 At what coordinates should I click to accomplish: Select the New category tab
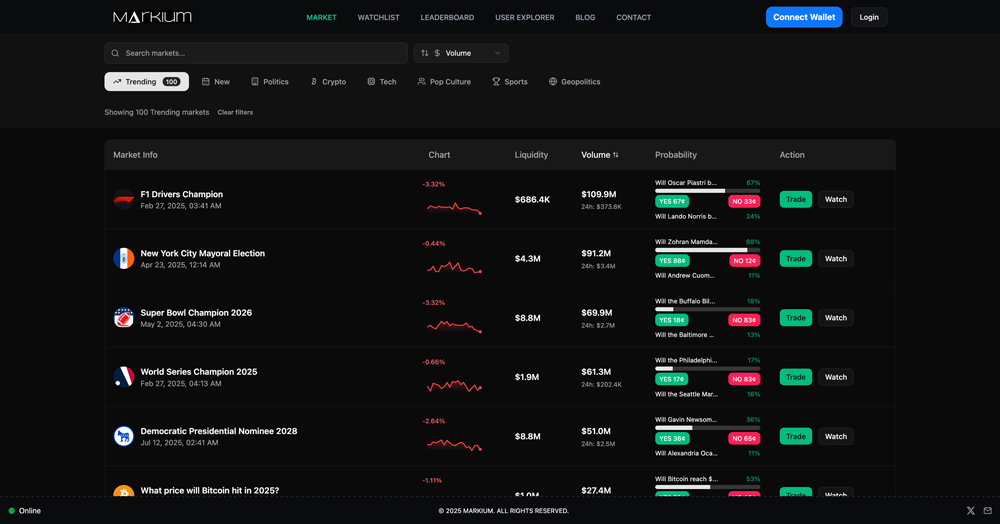point(216,82)
